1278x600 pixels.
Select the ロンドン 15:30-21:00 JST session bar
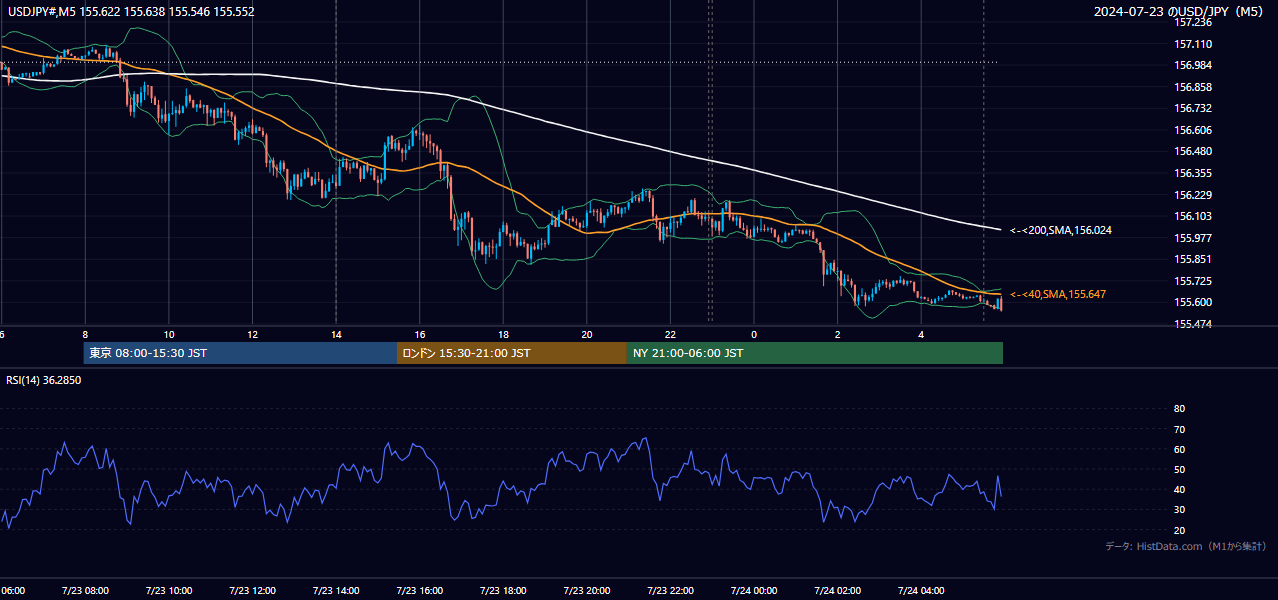512,353
